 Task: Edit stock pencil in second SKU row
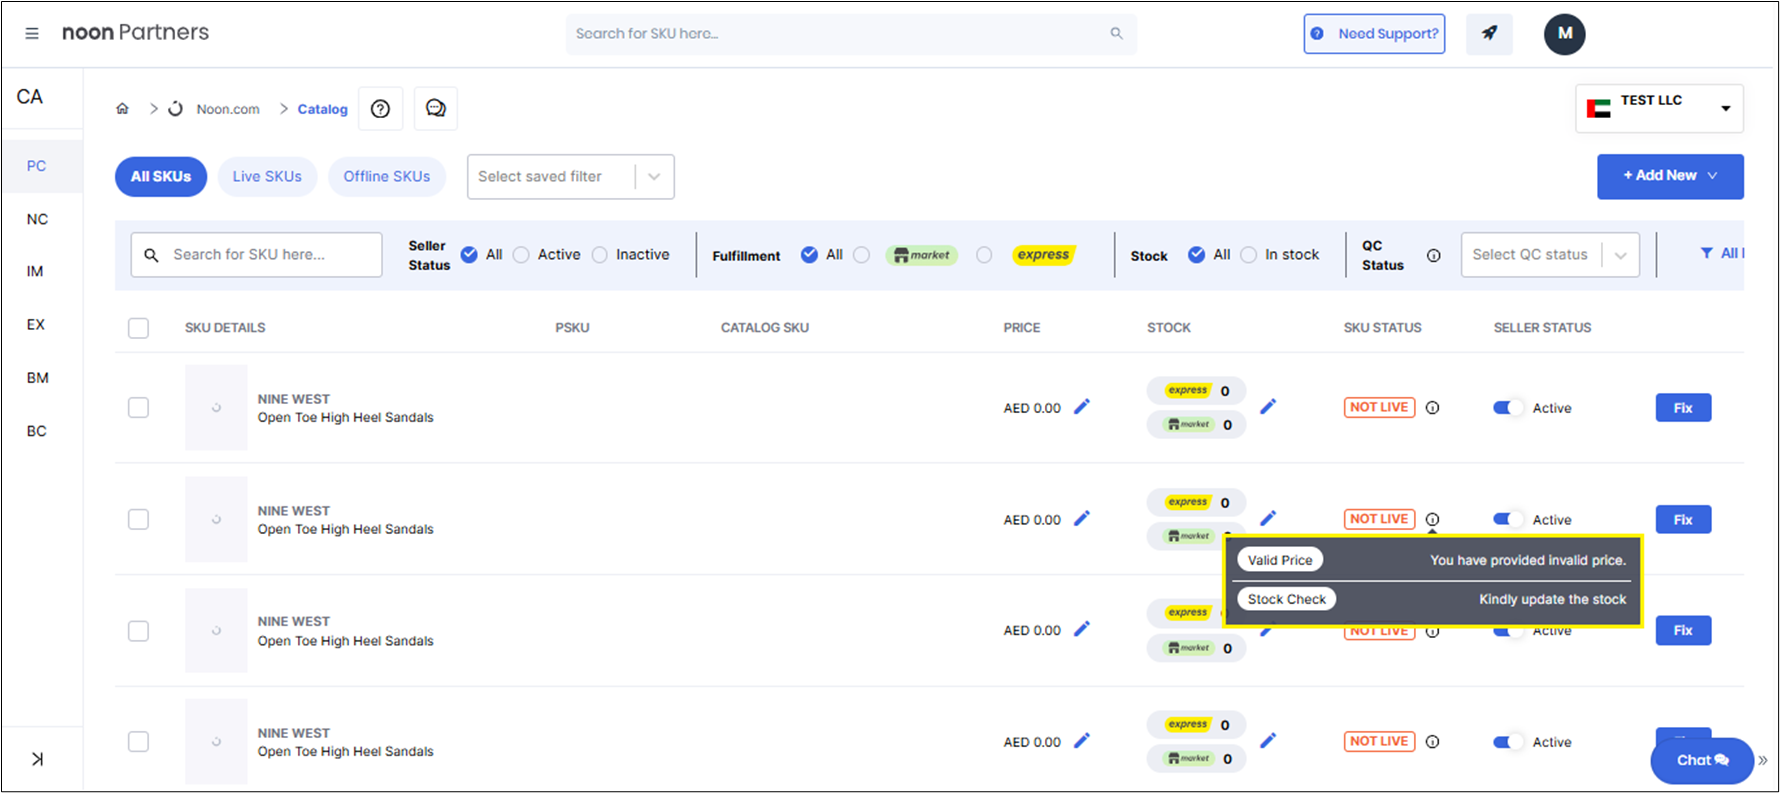(1268, 518)
